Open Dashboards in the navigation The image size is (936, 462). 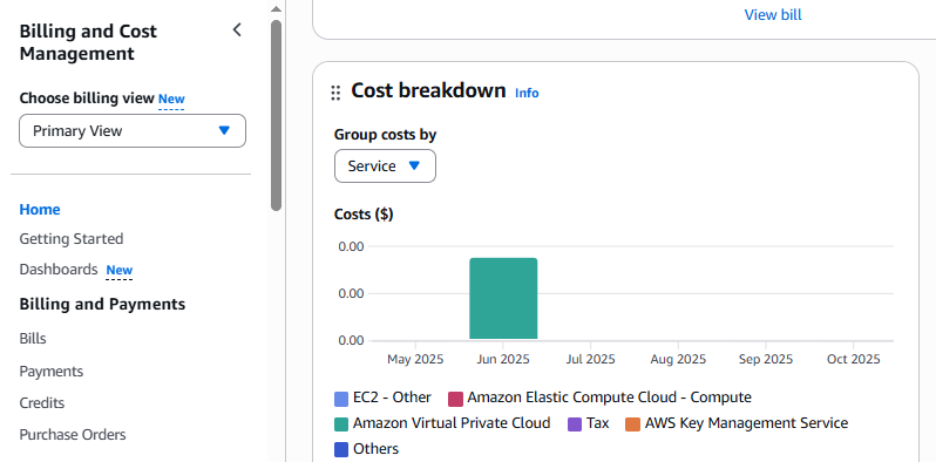point(58,269)
